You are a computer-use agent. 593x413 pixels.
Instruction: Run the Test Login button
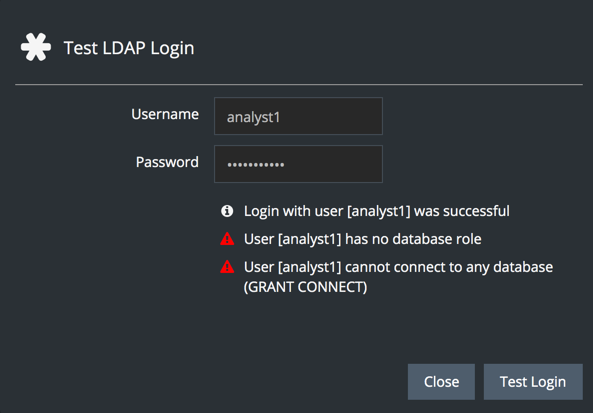tap(533, 382)
